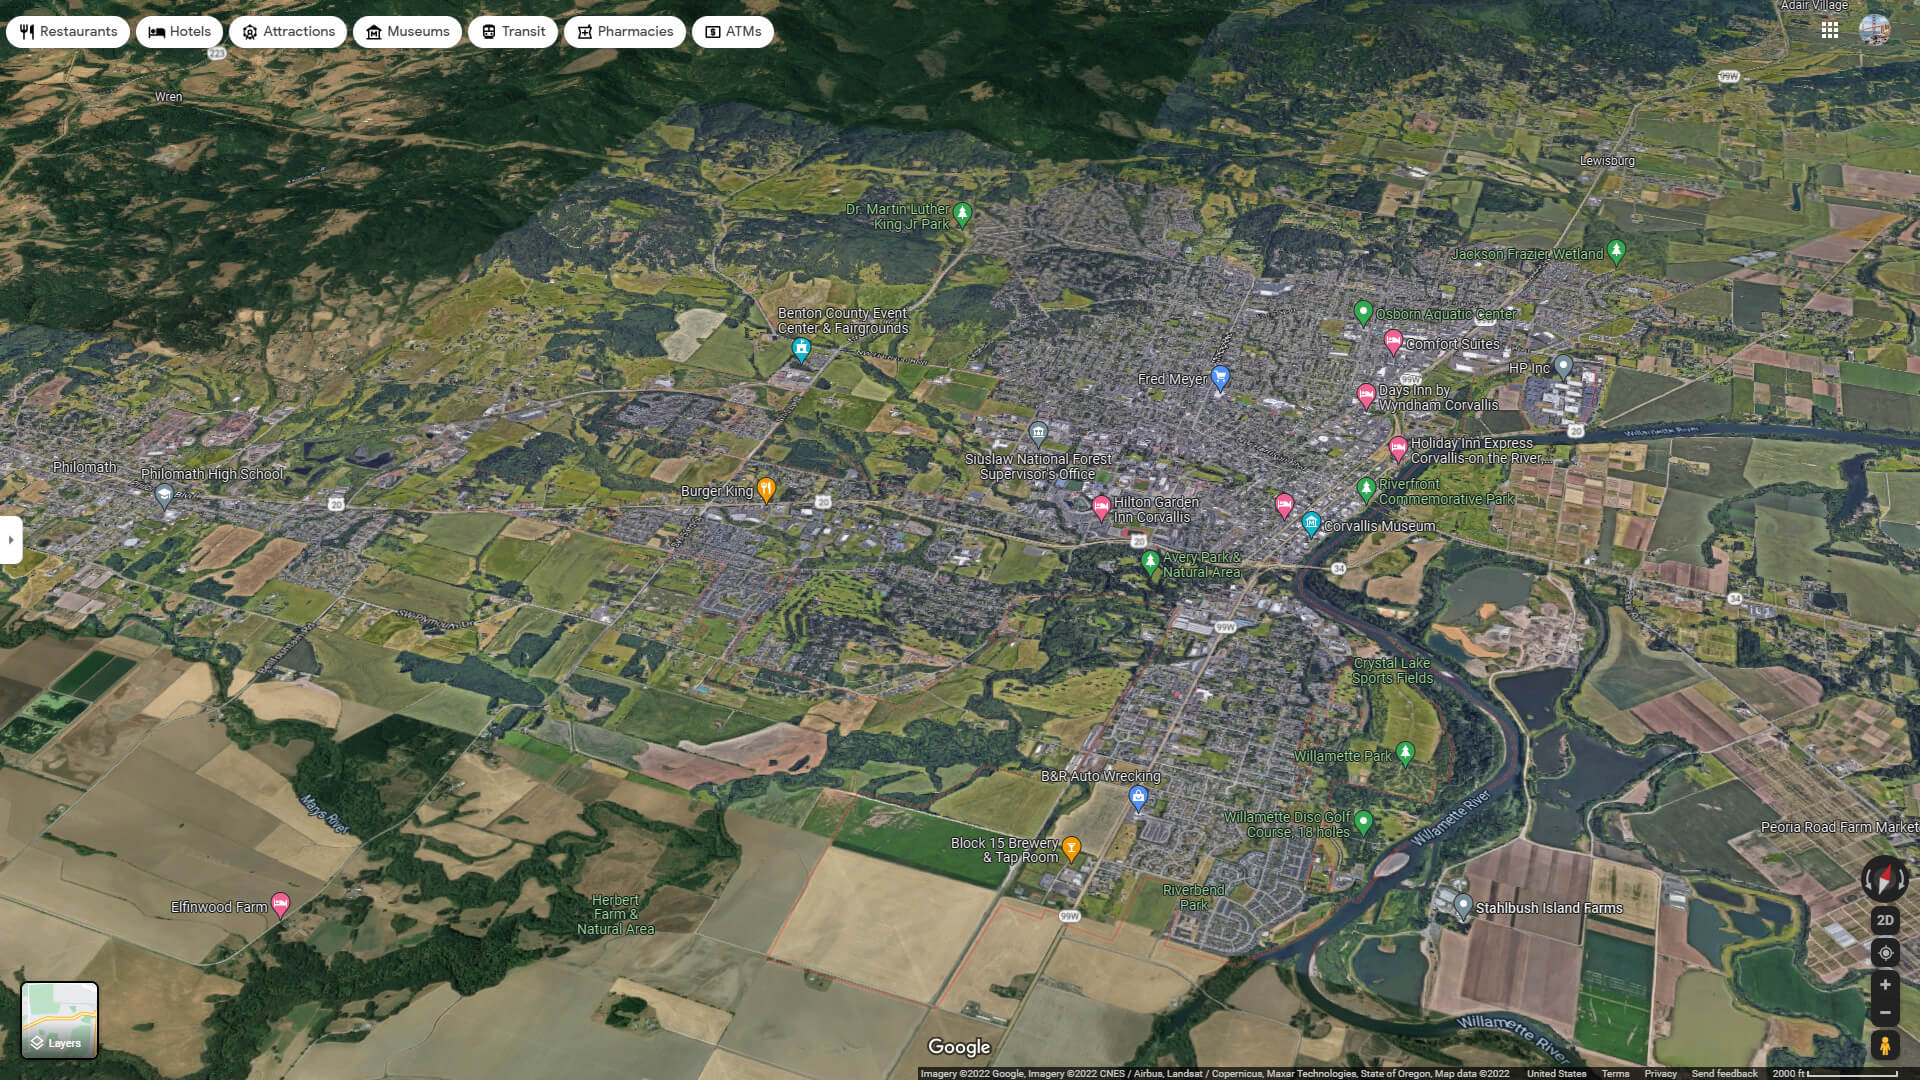
Task: Expand the left side panel chevron
Action: 10,540
